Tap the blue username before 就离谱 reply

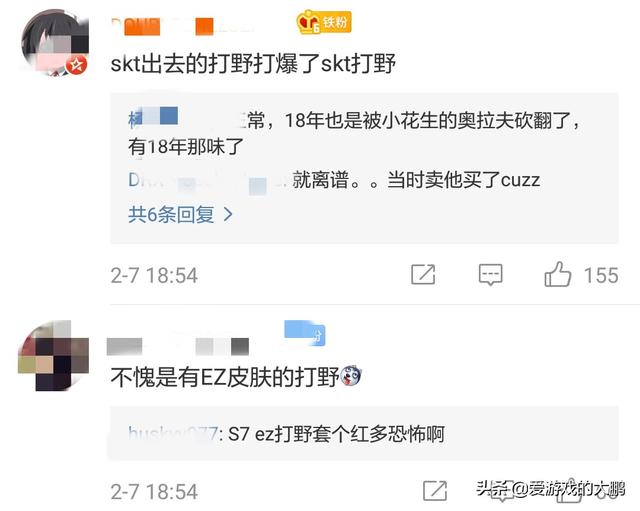[208, 180]
